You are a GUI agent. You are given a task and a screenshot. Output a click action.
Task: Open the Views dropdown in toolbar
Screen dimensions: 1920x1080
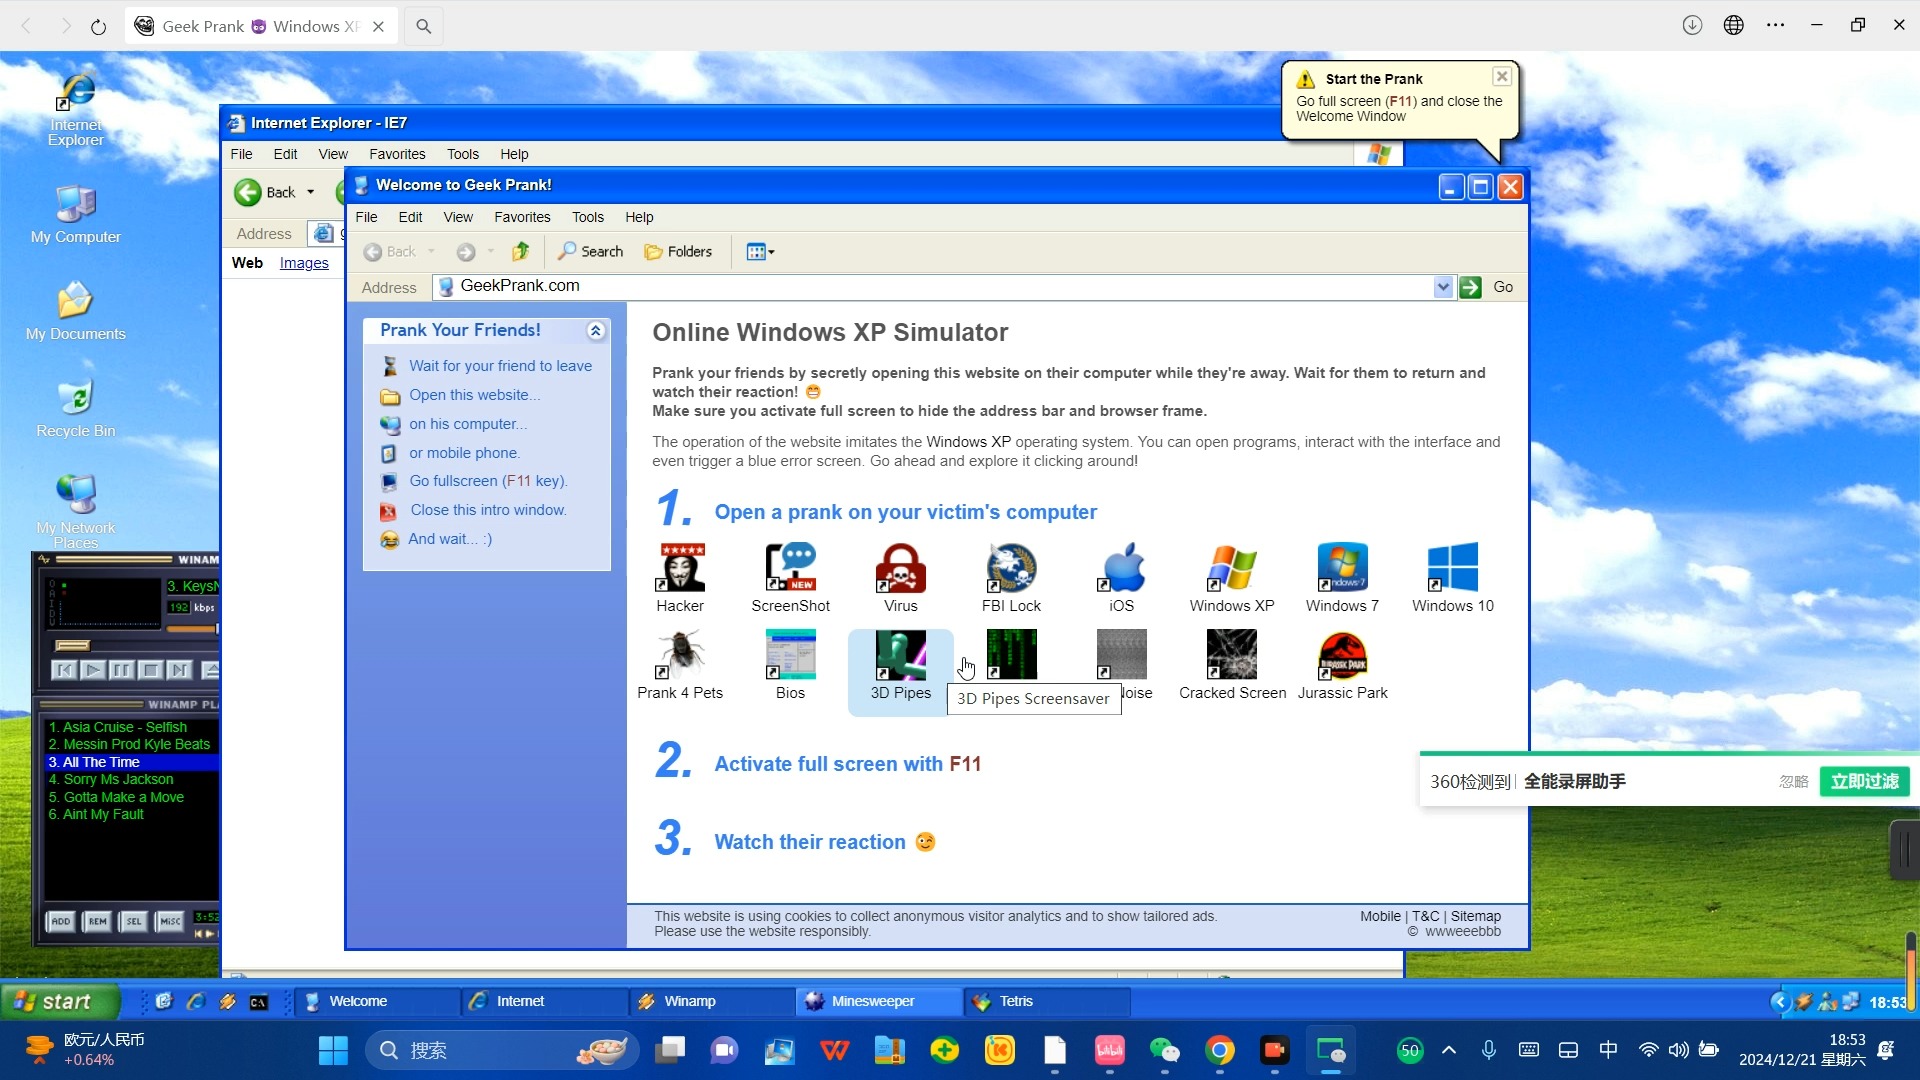(760, 252)
